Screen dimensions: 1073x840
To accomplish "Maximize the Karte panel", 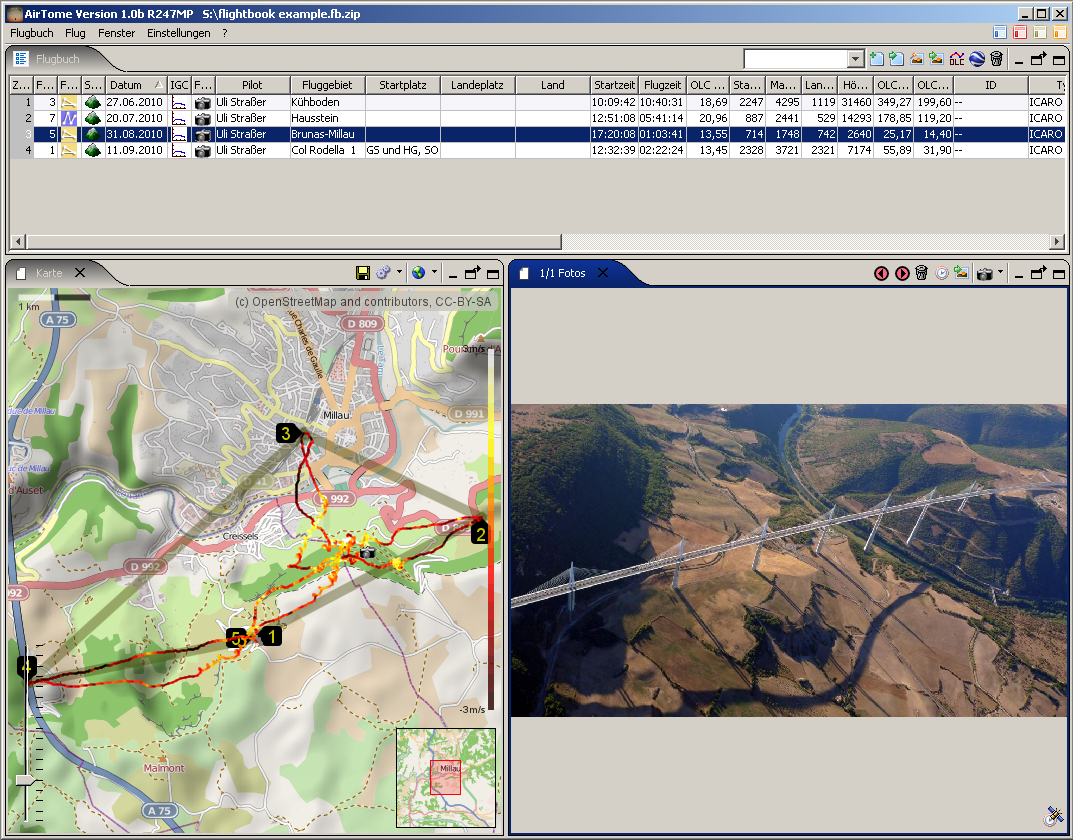I will click(492, 274).
